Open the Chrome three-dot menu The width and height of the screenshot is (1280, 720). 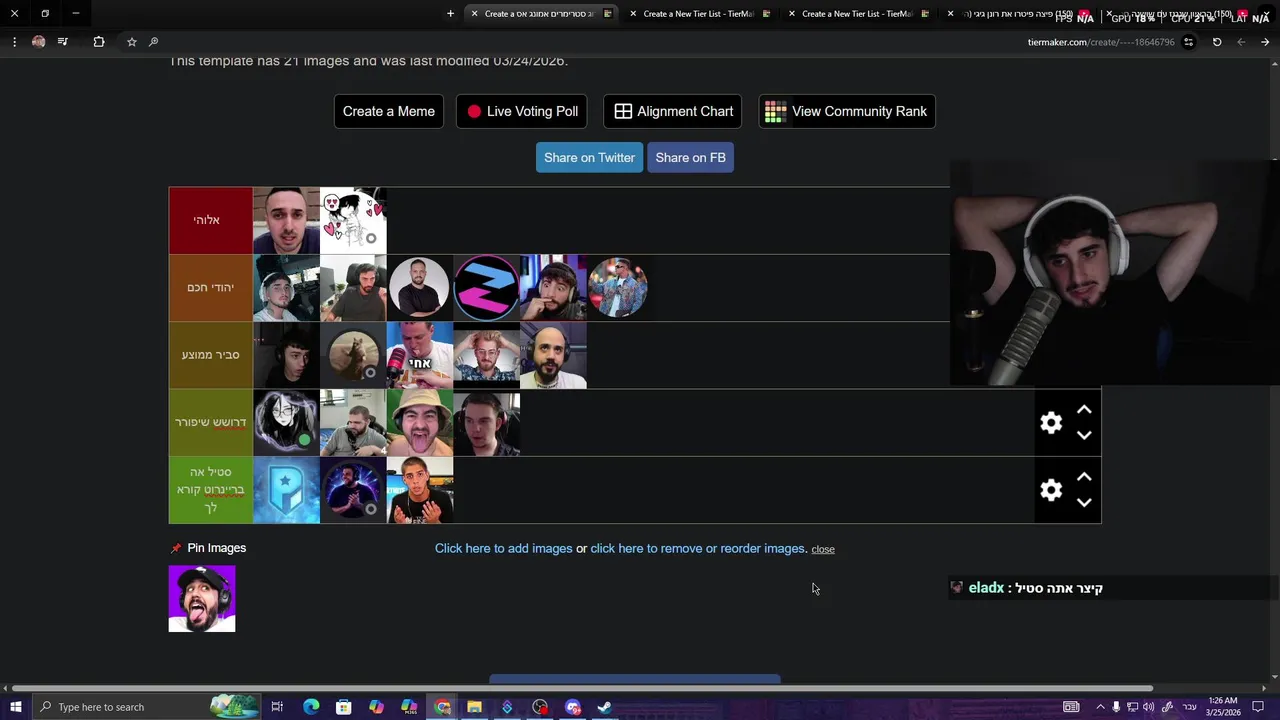14,42
